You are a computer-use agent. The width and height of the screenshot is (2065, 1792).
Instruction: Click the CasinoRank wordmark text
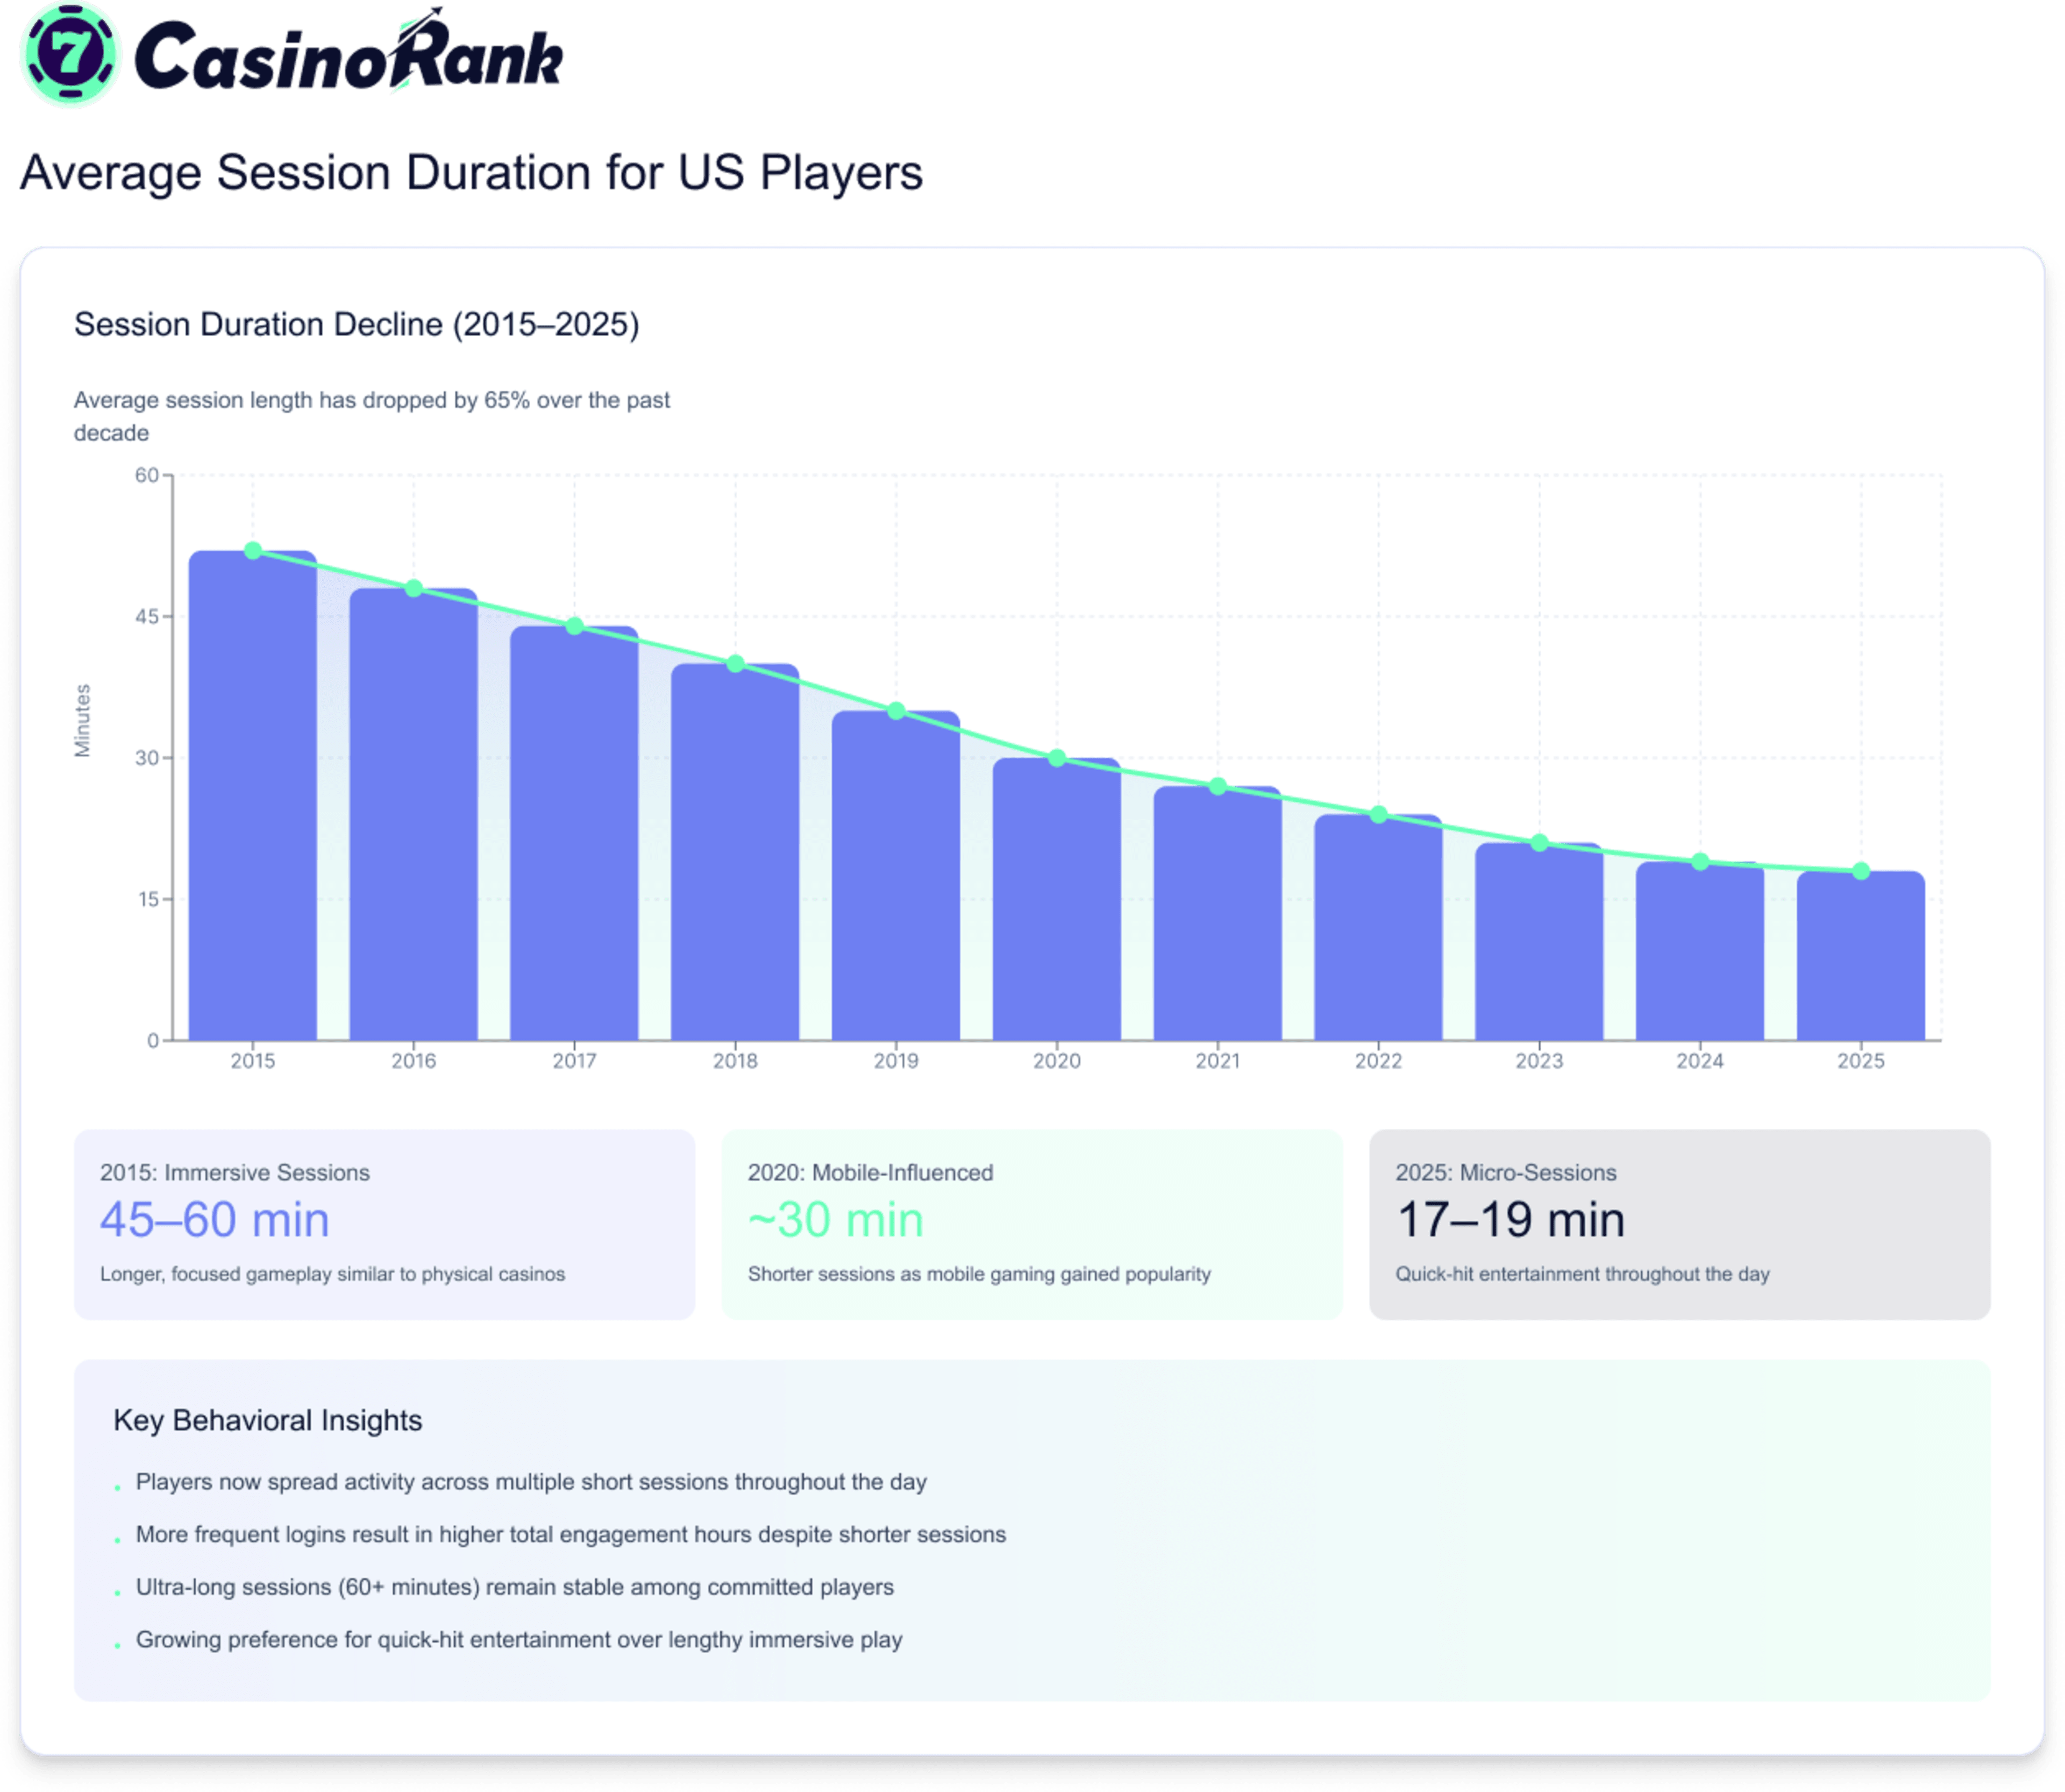coord(348,58)
